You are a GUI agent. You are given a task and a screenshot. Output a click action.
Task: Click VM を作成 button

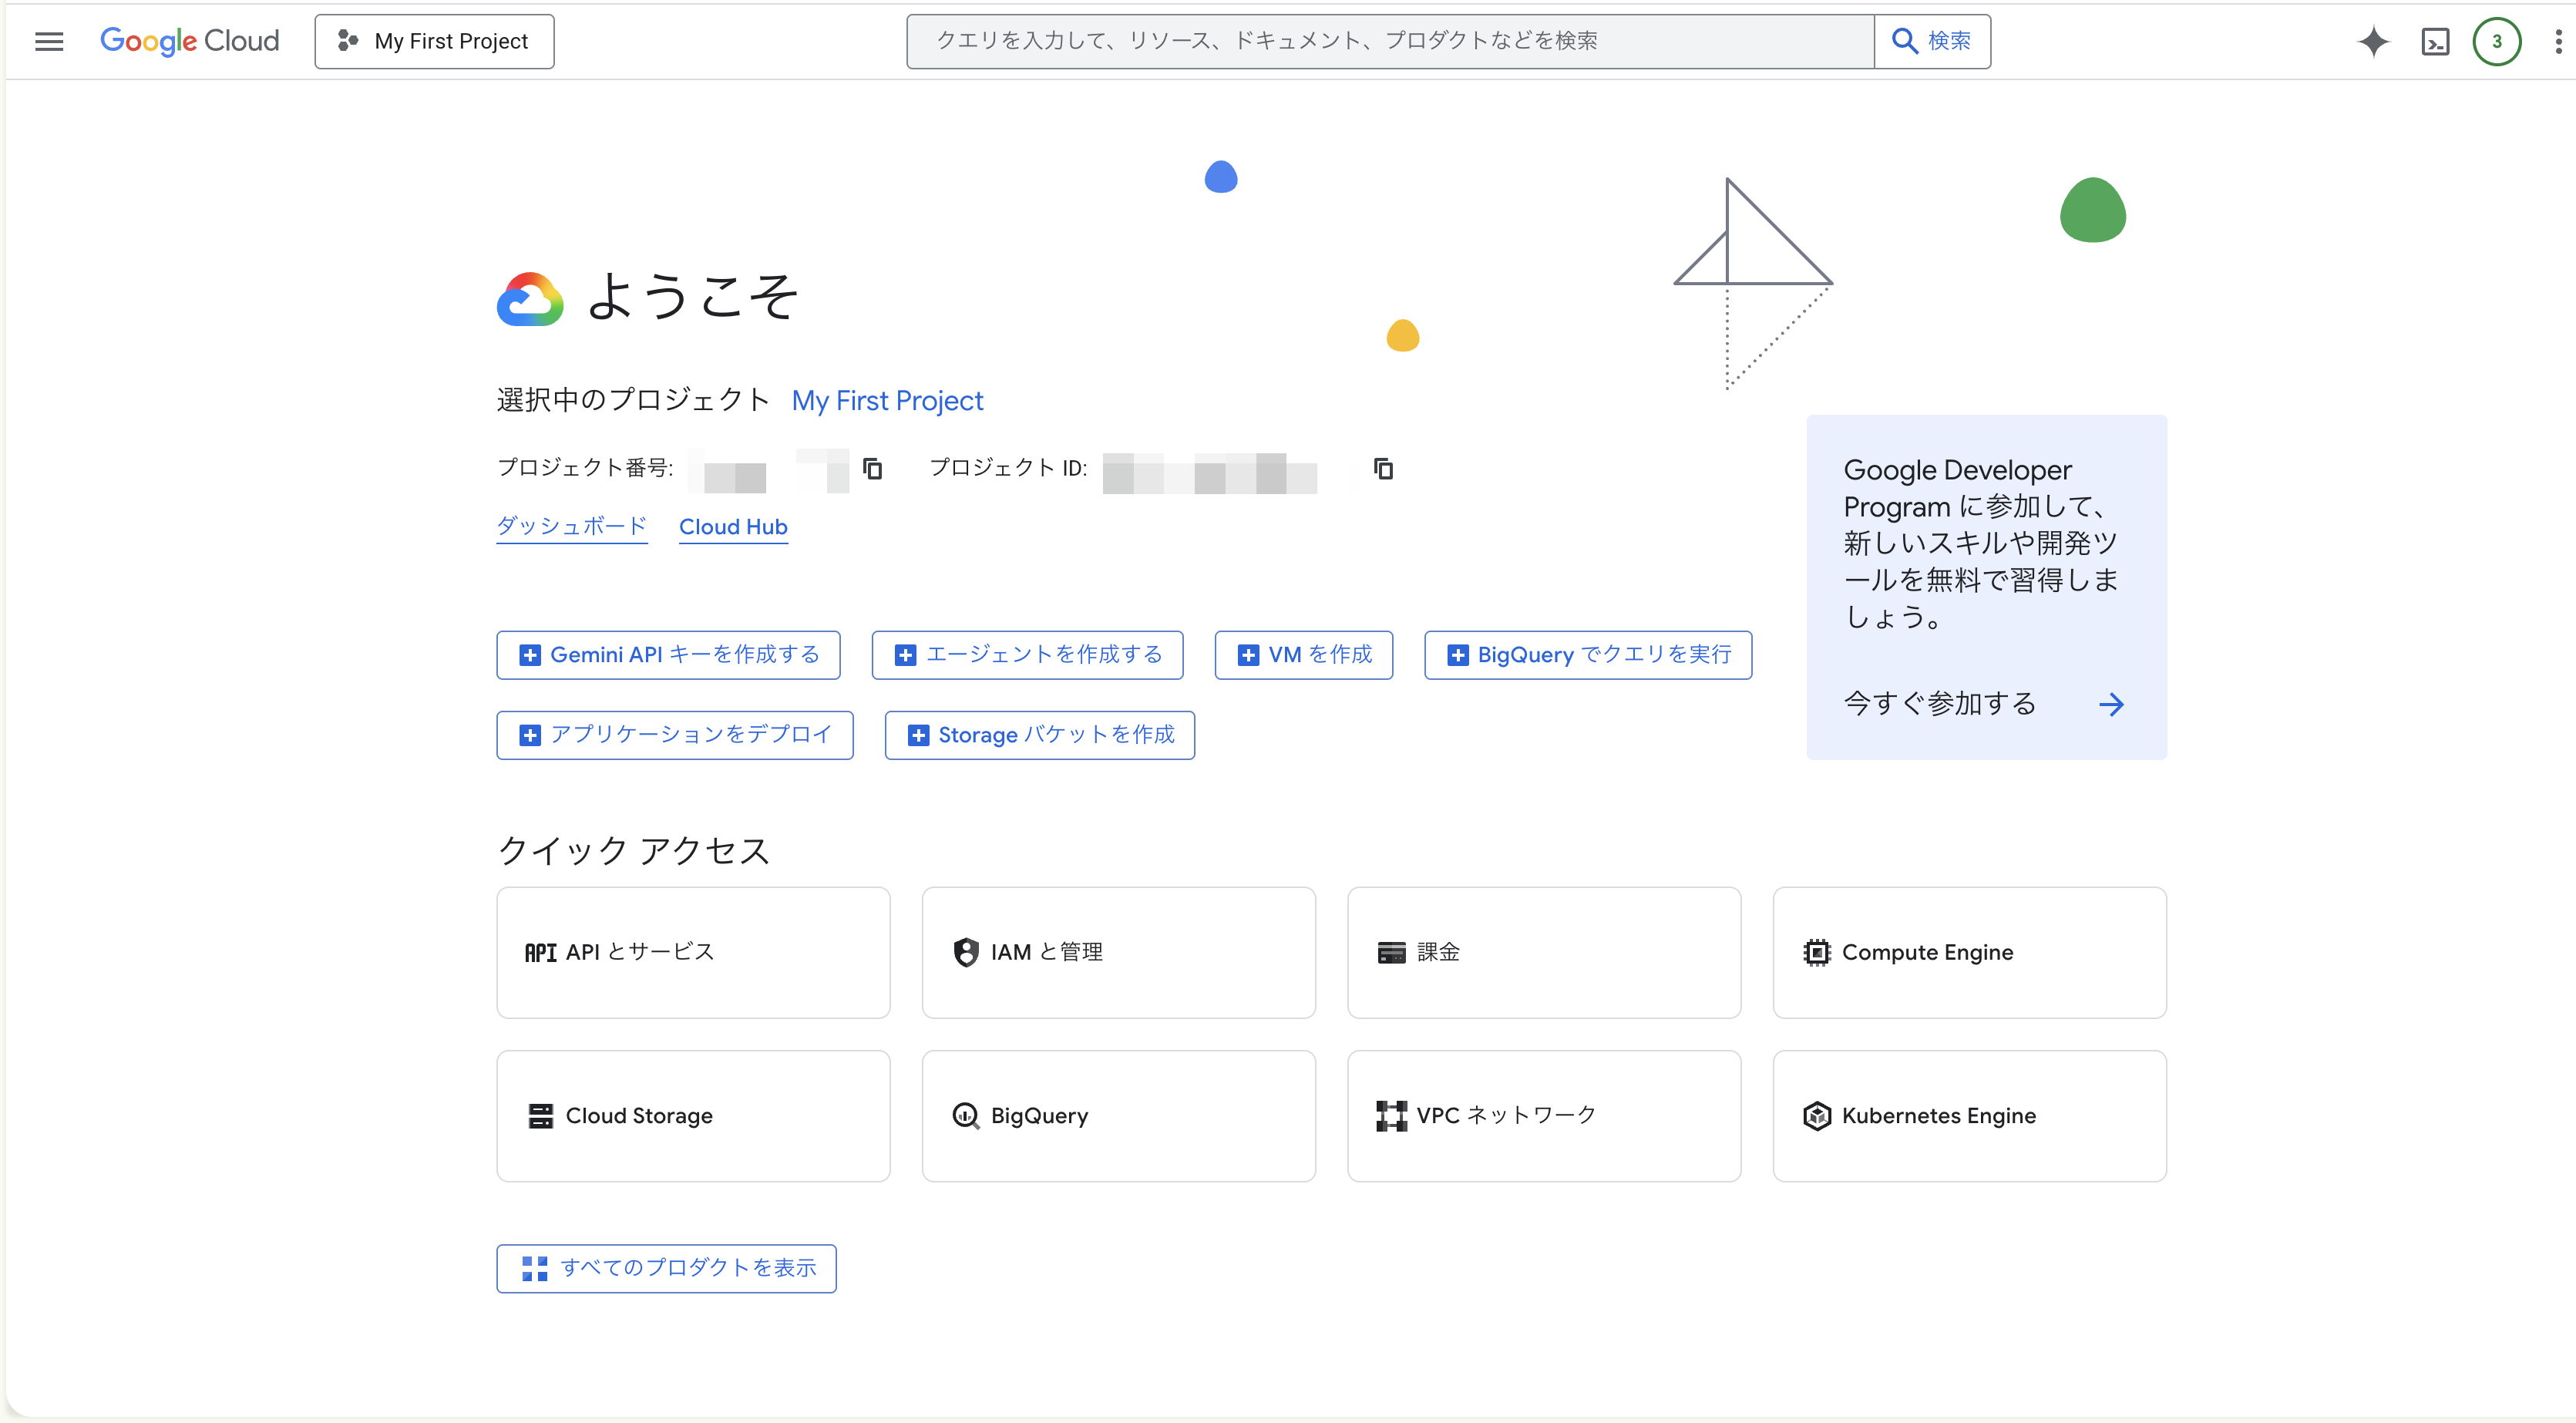coord(1304,654)
